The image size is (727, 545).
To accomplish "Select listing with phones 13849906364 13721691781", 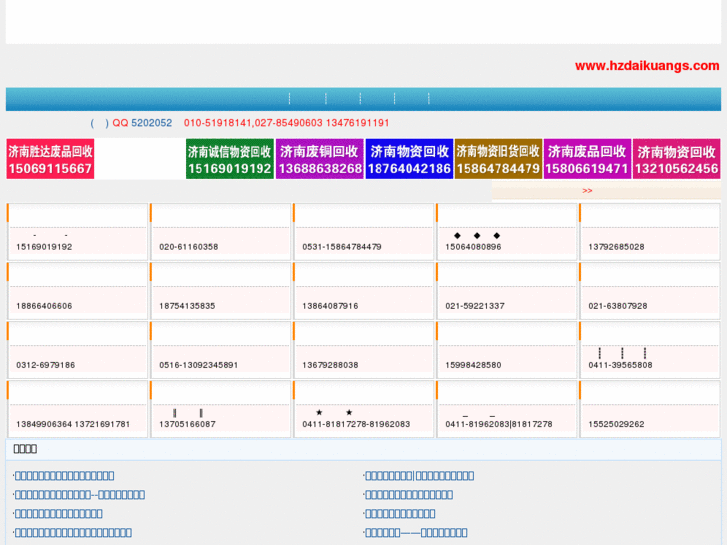I will point(77,409).
